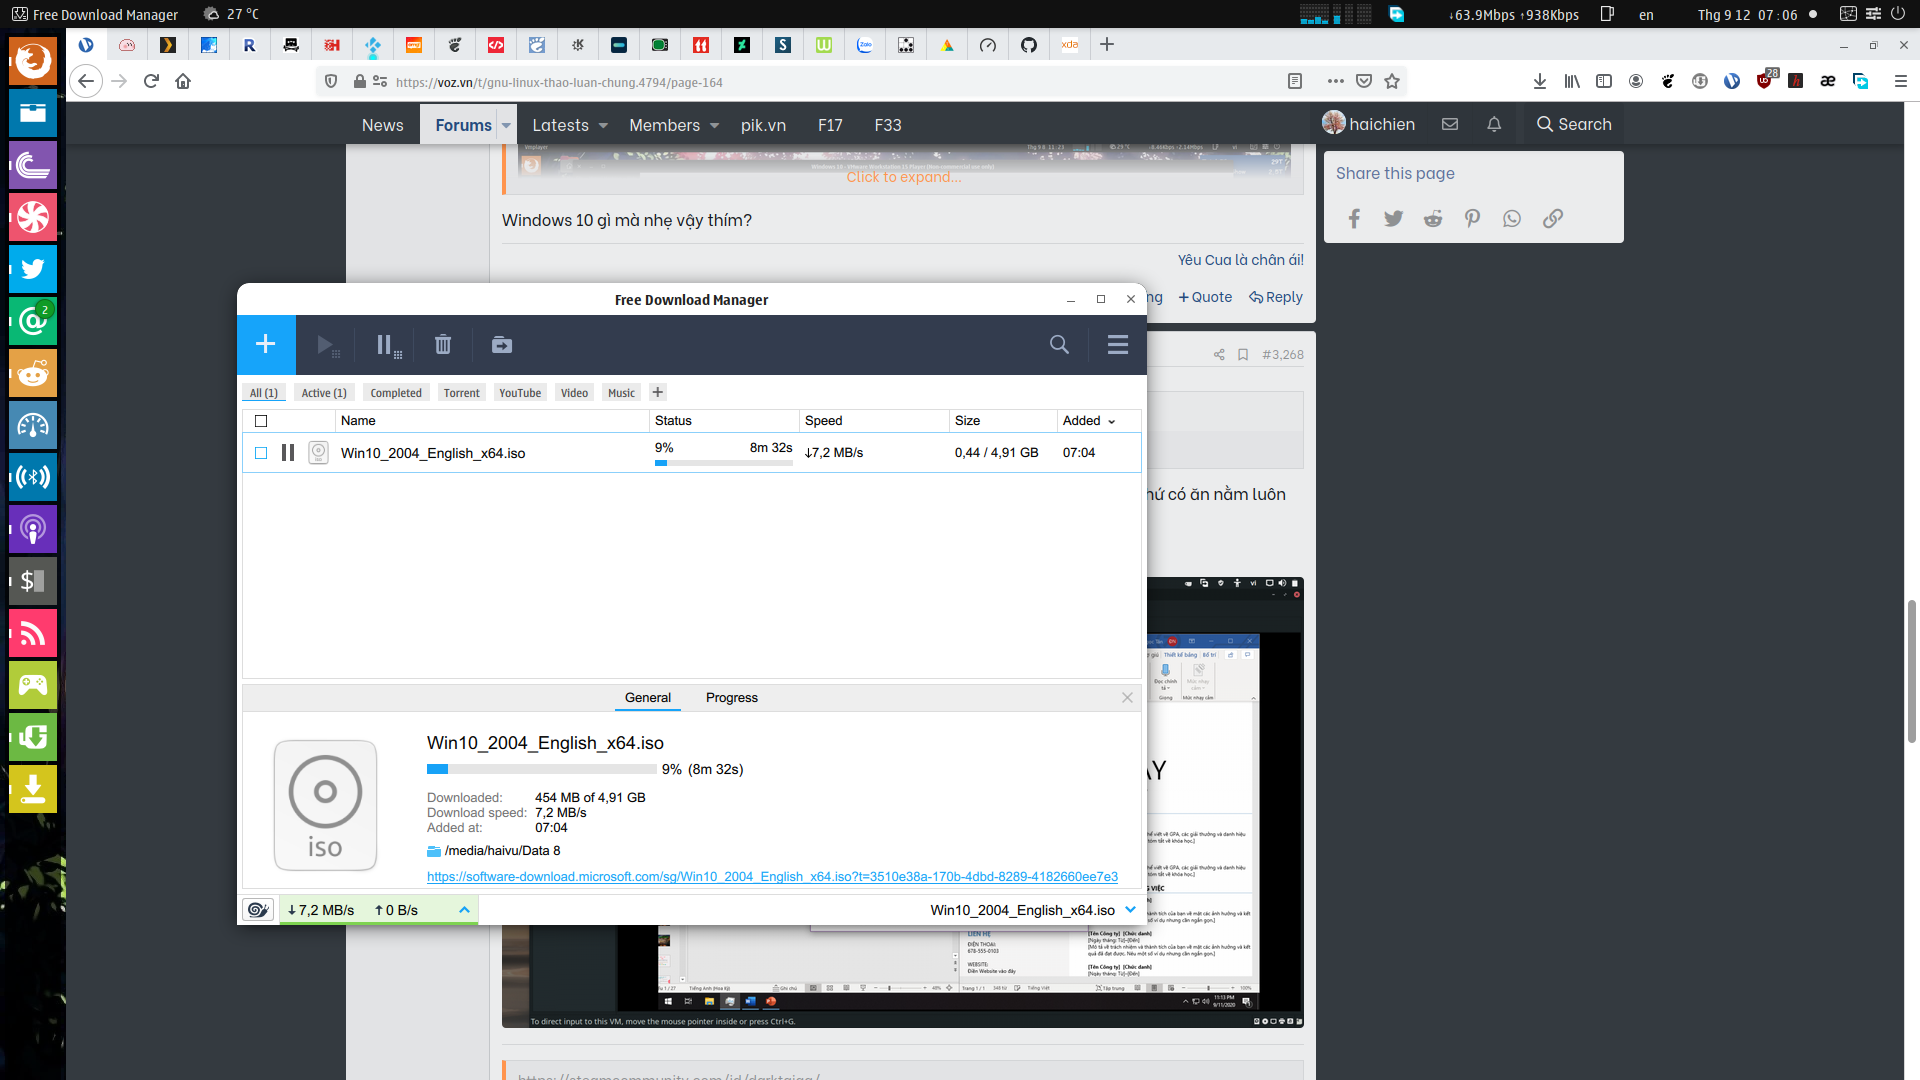Click the voz.vn address bar
This screenshot has width=1920, height=1080.
click(x=830, y=82)
